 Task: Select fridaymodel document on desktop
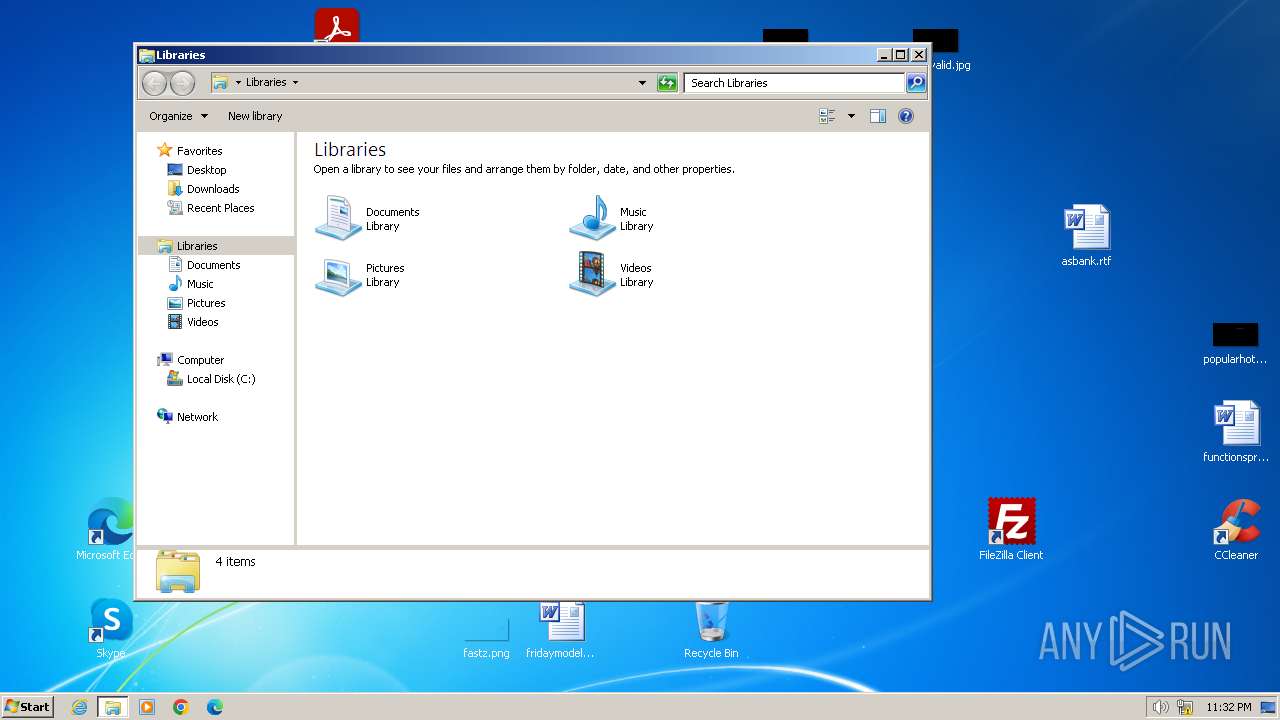(x=560, y=630)
